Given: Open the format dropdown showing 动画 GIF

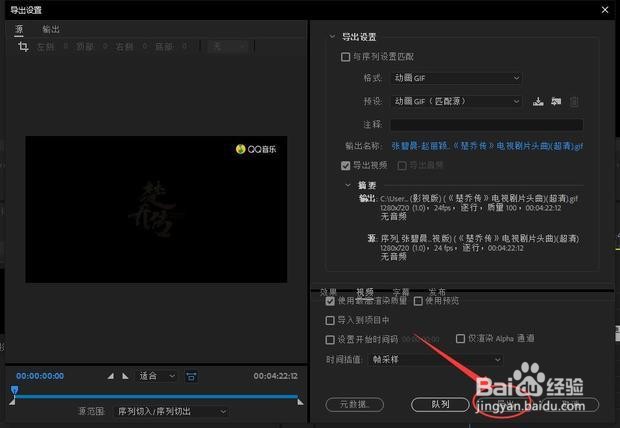Looking at the screenshot, I should (456, 78).
